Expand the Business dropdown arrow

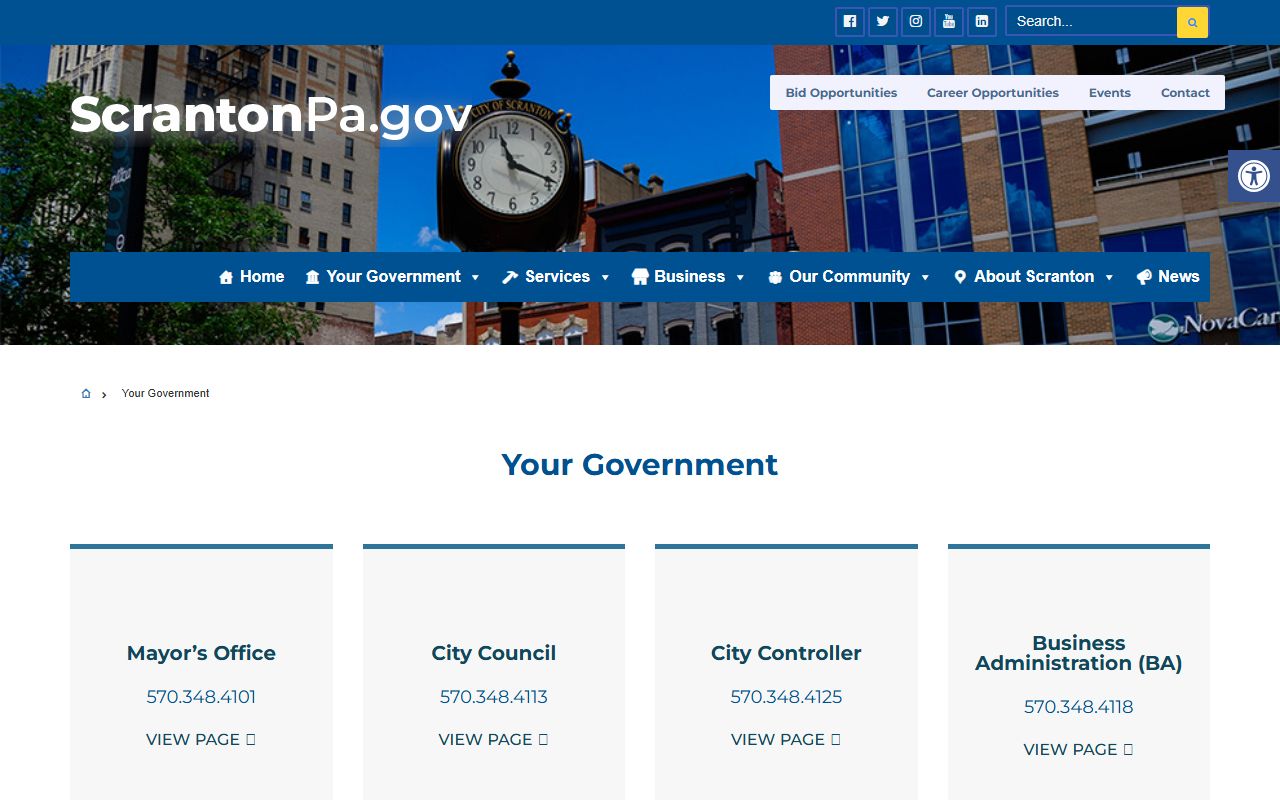coord(740,278)
